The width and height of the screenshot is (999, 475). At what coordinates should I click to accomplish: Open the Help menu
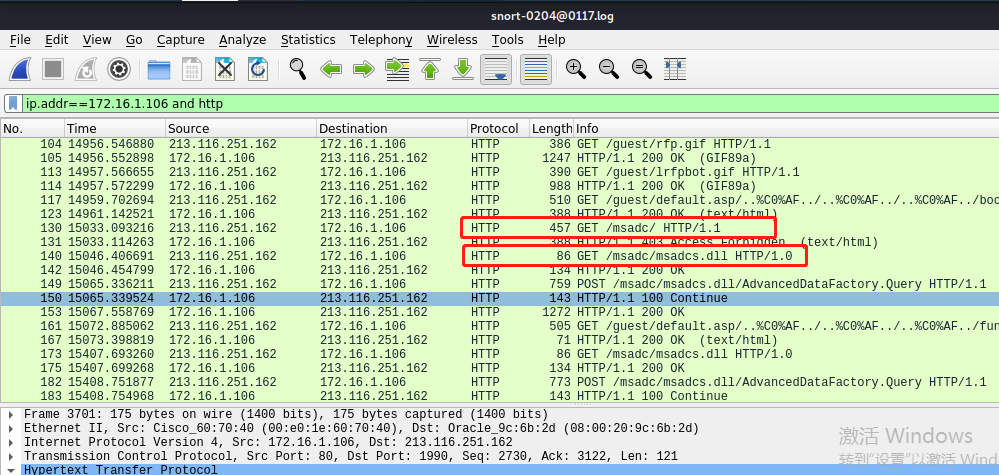click(552, 39)
